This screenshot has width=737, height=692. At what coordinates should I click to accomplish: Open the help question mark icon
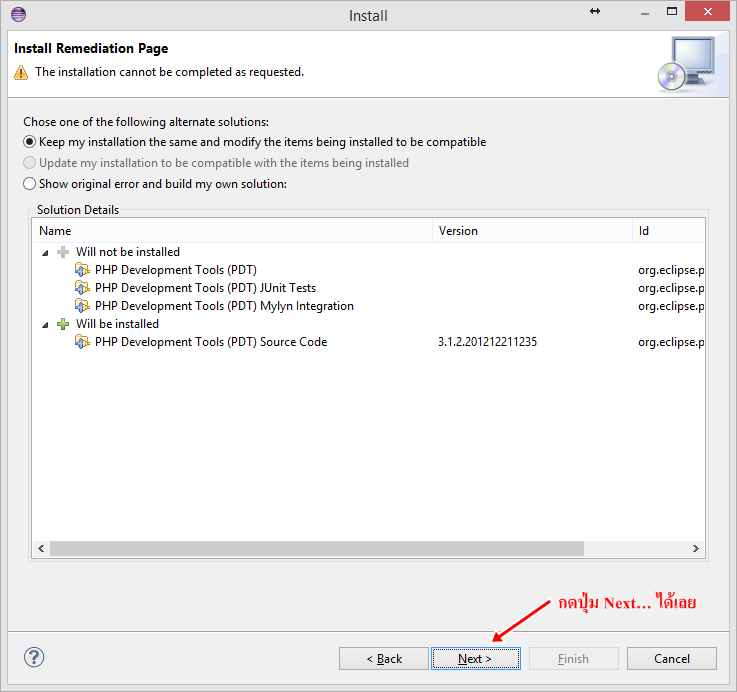(34, 657)
